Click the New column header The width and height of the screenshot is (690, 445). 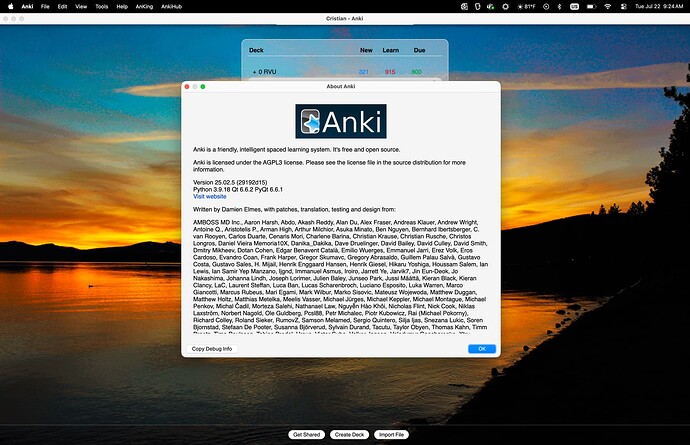point(366,50)
